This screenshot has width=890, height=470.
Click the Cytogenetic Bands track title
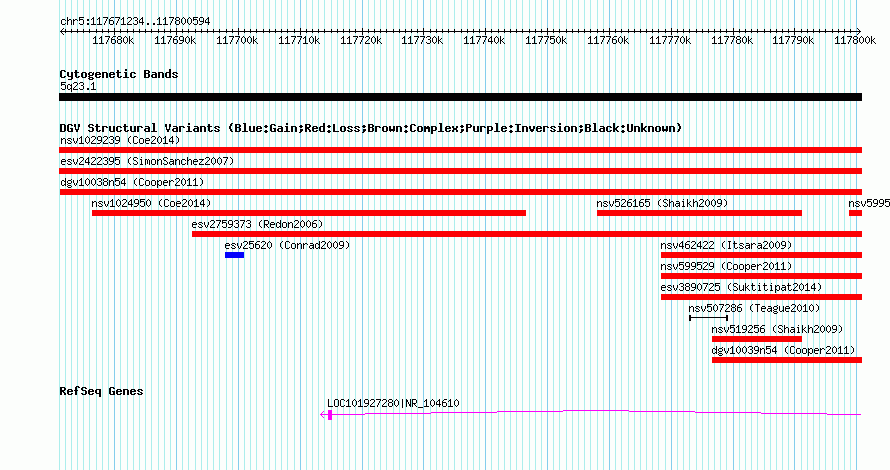pyautogui.click(x=119, y=74)
